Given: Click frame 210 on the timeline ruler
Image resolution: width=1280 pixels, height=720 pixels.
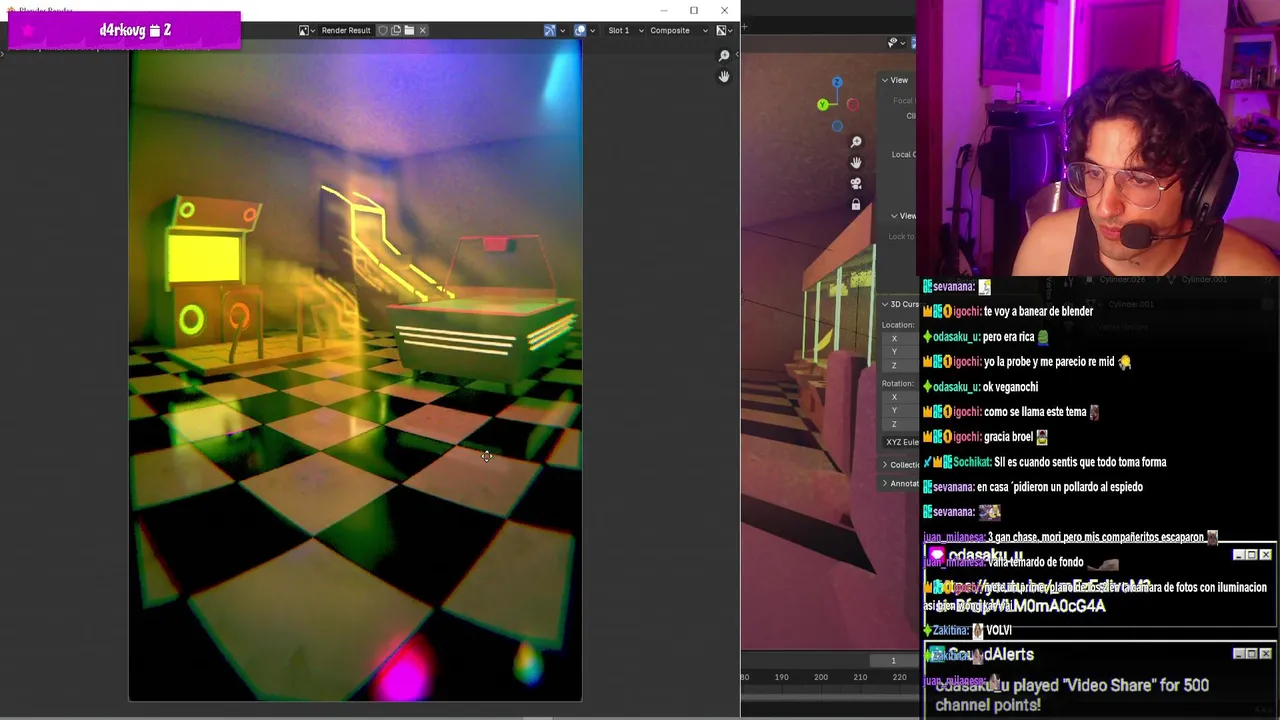Looking at the screenshot, I should pyautogui.click(x=860, y=677).
